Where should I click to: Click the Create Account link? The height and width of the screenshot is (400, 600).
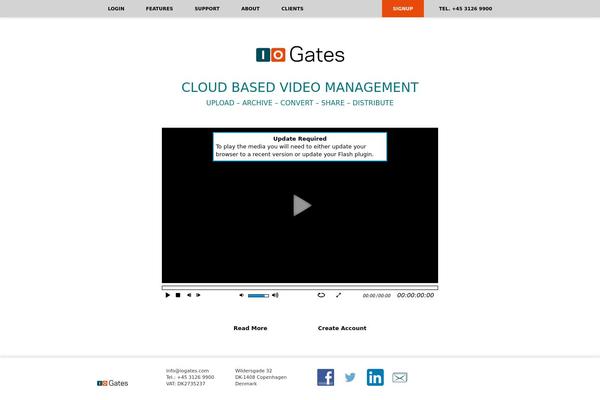pyautogui.click(x=342, y=328)
